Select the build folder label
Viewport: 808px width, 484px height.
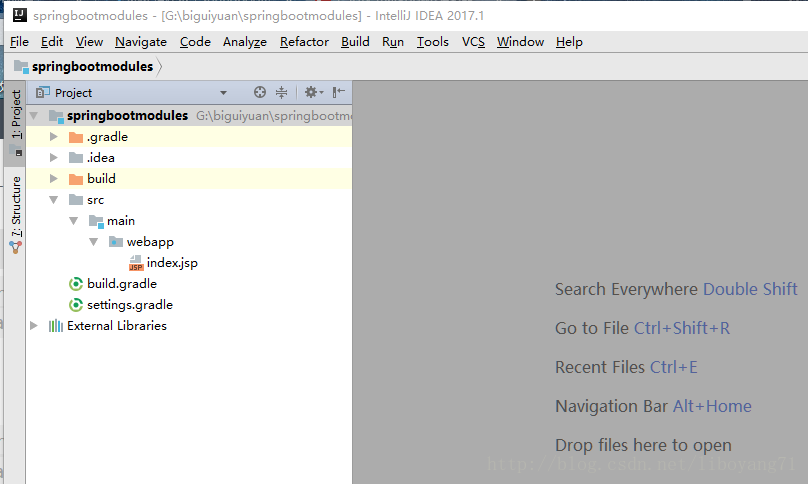click(101, 179)
